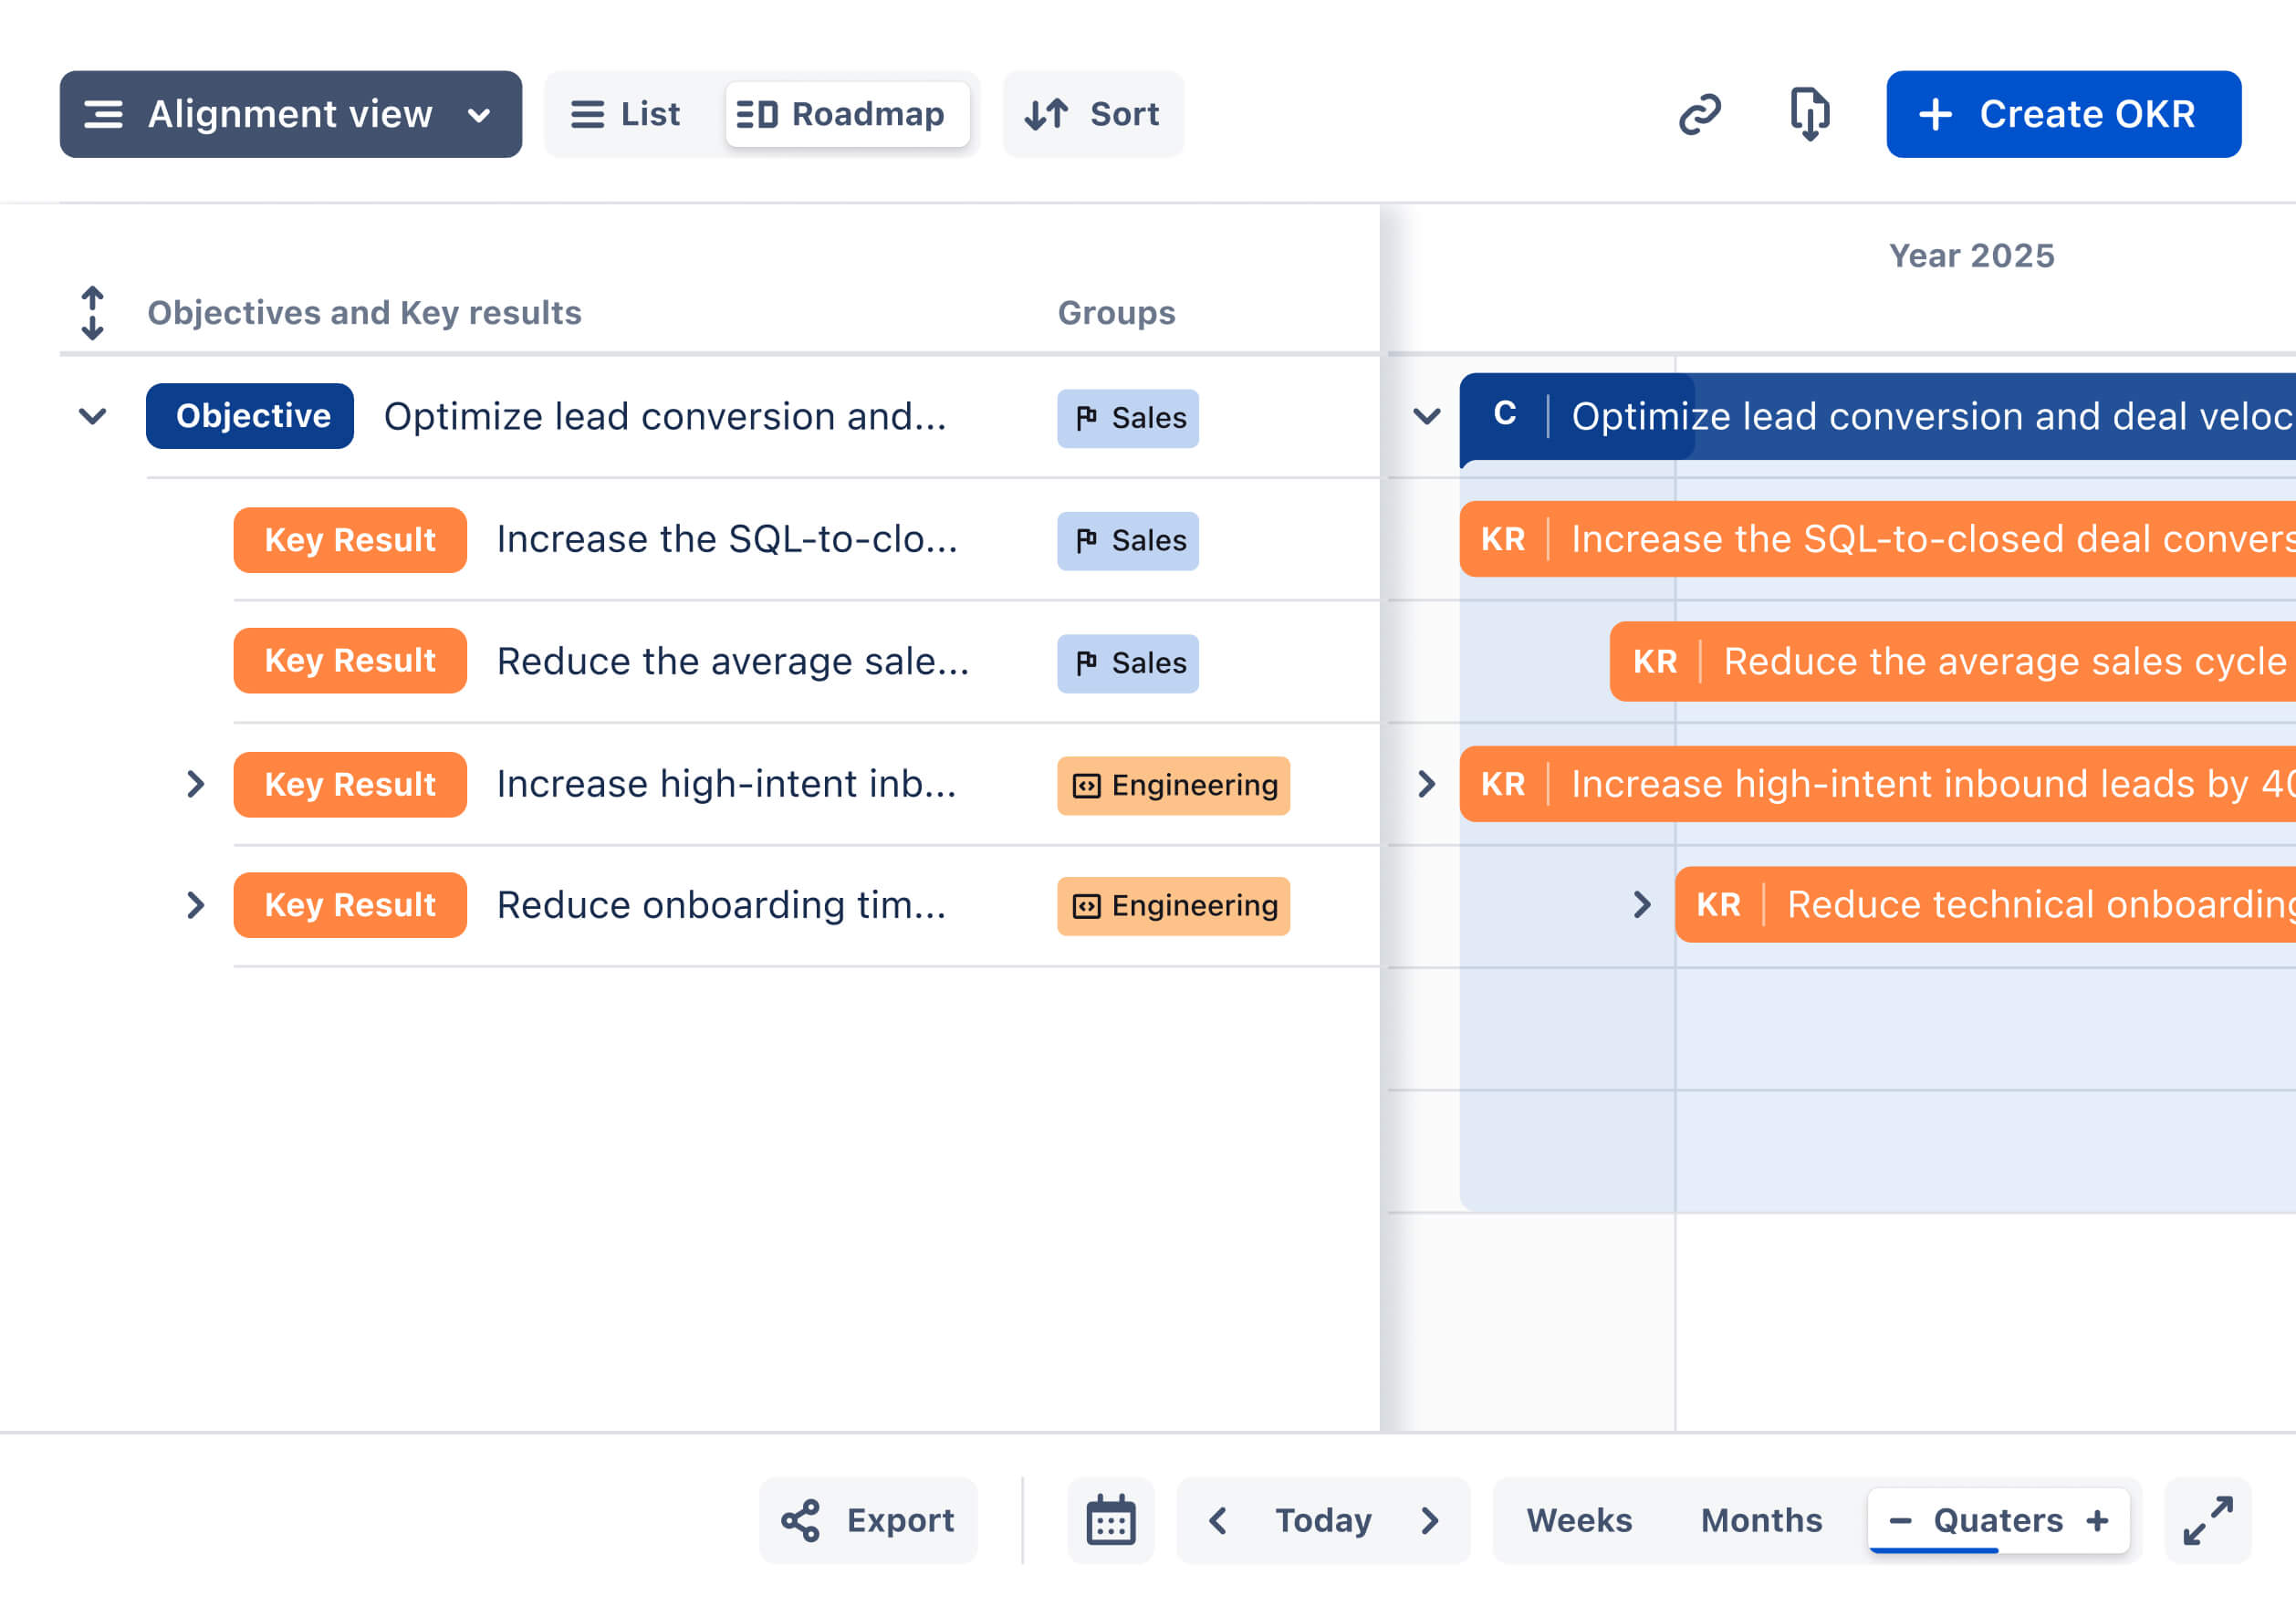Viewport: 2296px width, 1606px height.
Task: Select the Sales tag on Increase the SQL-to-clo... row
Action: tap(1128, 541)
